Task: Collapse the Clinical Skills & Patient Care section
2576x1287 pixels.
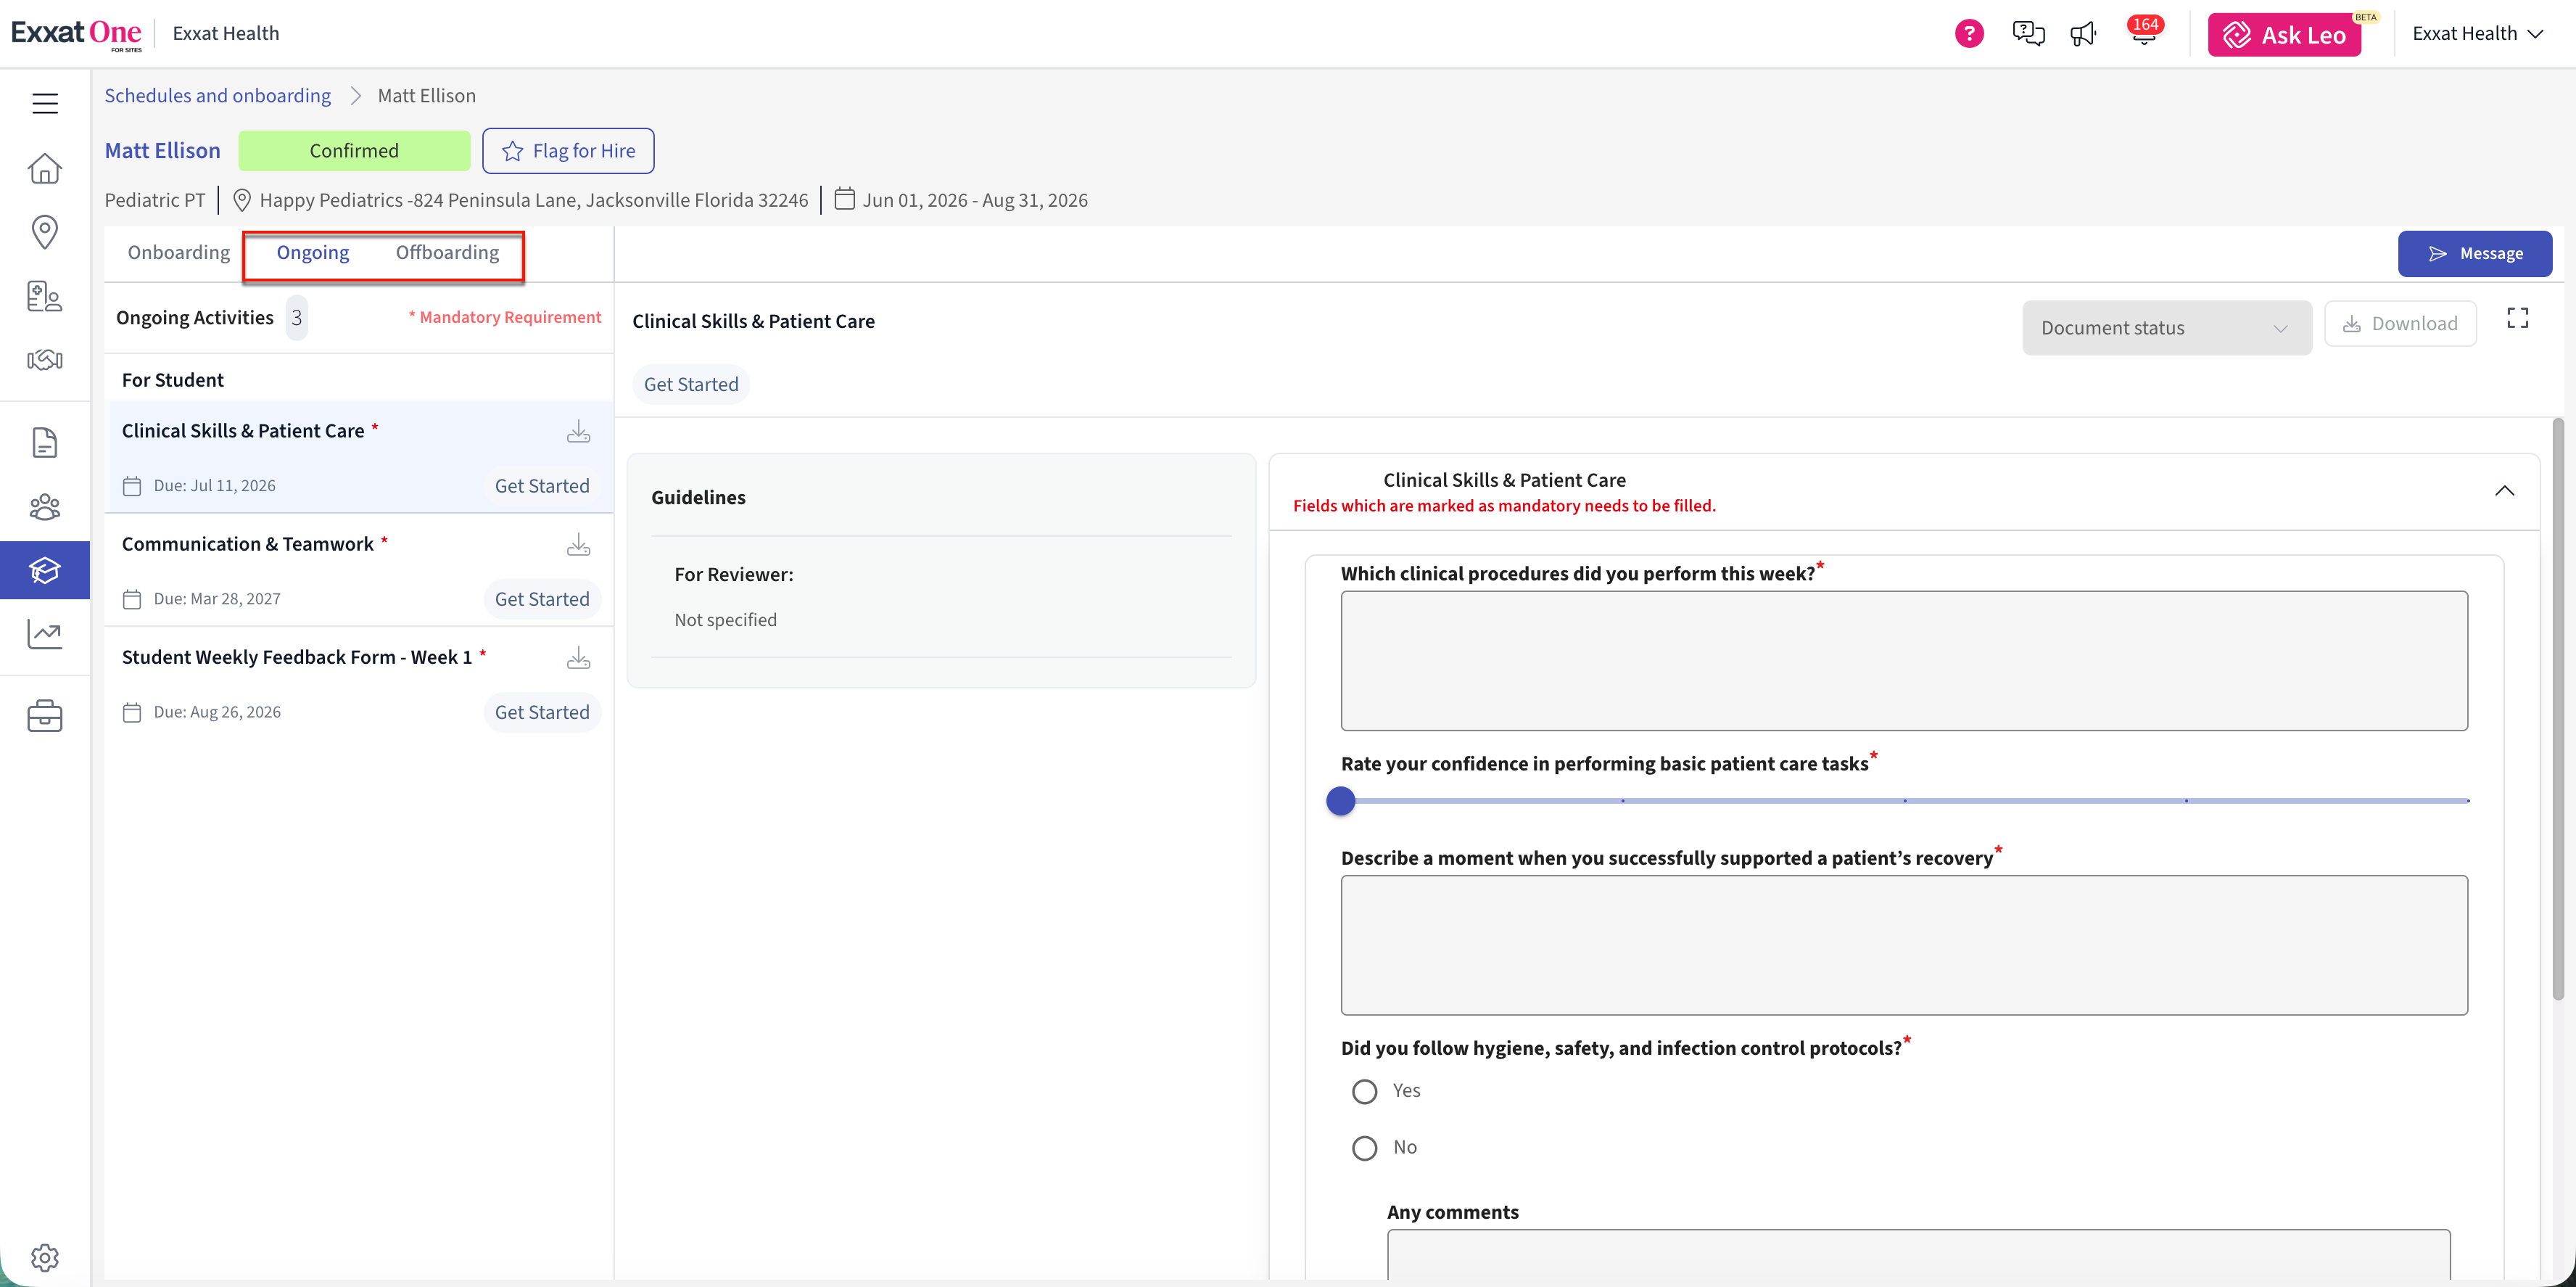Action: click(x=2504, y=490)
